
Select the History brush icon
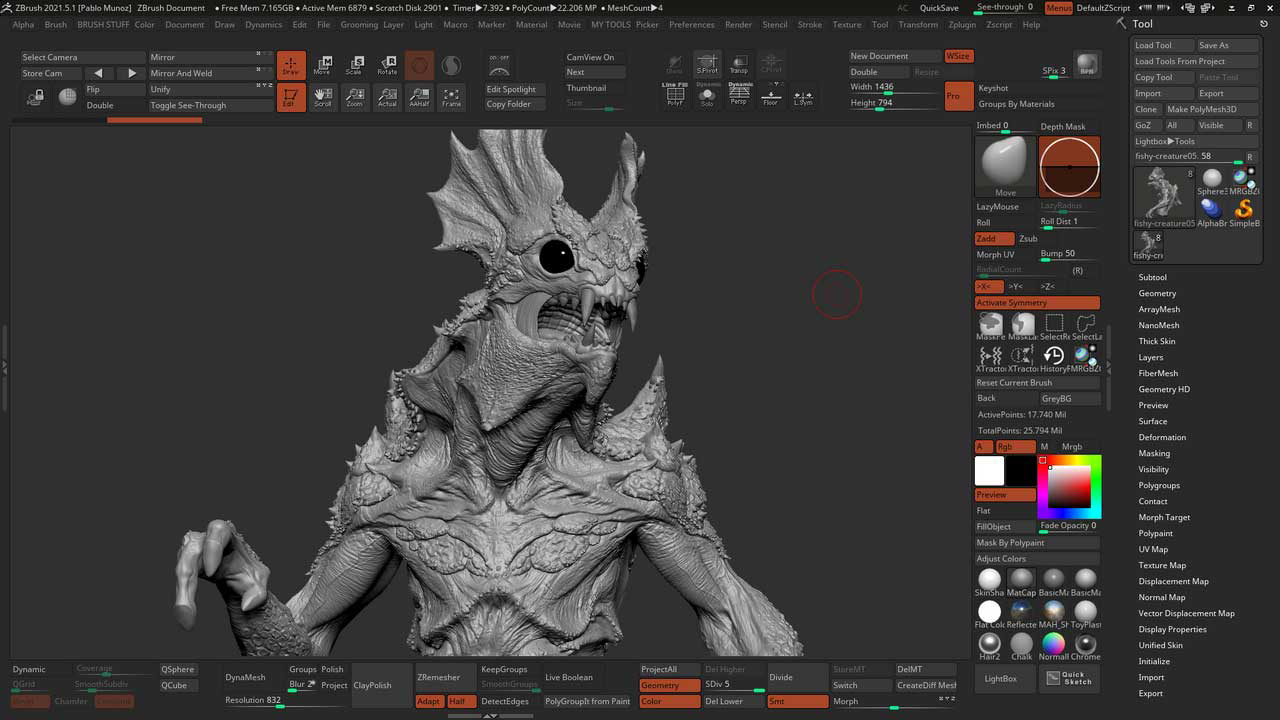(1054, 359)
